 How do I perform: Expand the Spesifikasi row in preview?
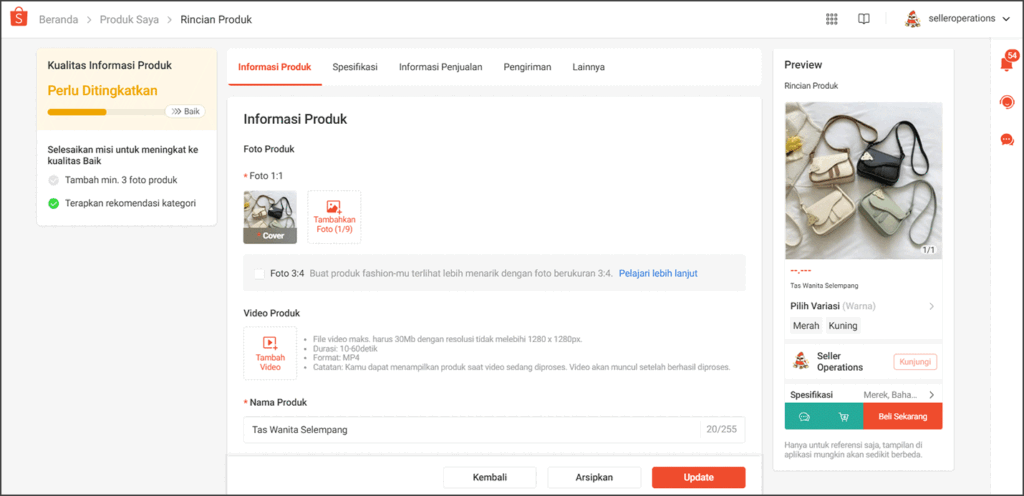pos(863,395)
